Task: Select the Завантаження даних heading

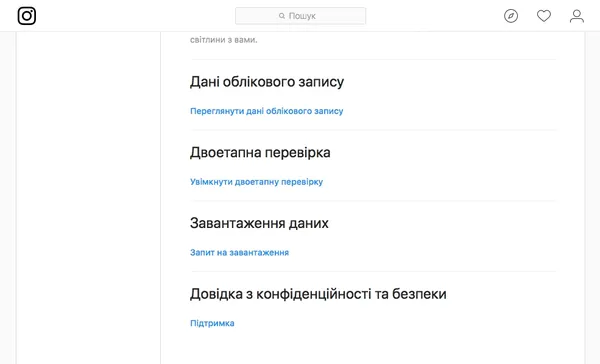Action: click(x=259, y=223)
